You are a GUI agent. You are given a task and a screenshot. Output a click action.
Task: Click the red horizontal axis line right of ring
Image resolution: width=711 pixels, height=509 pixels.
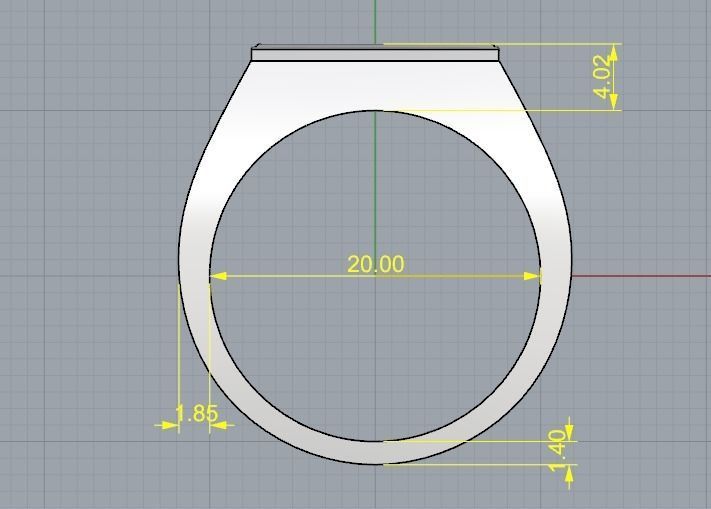(641, 276)
